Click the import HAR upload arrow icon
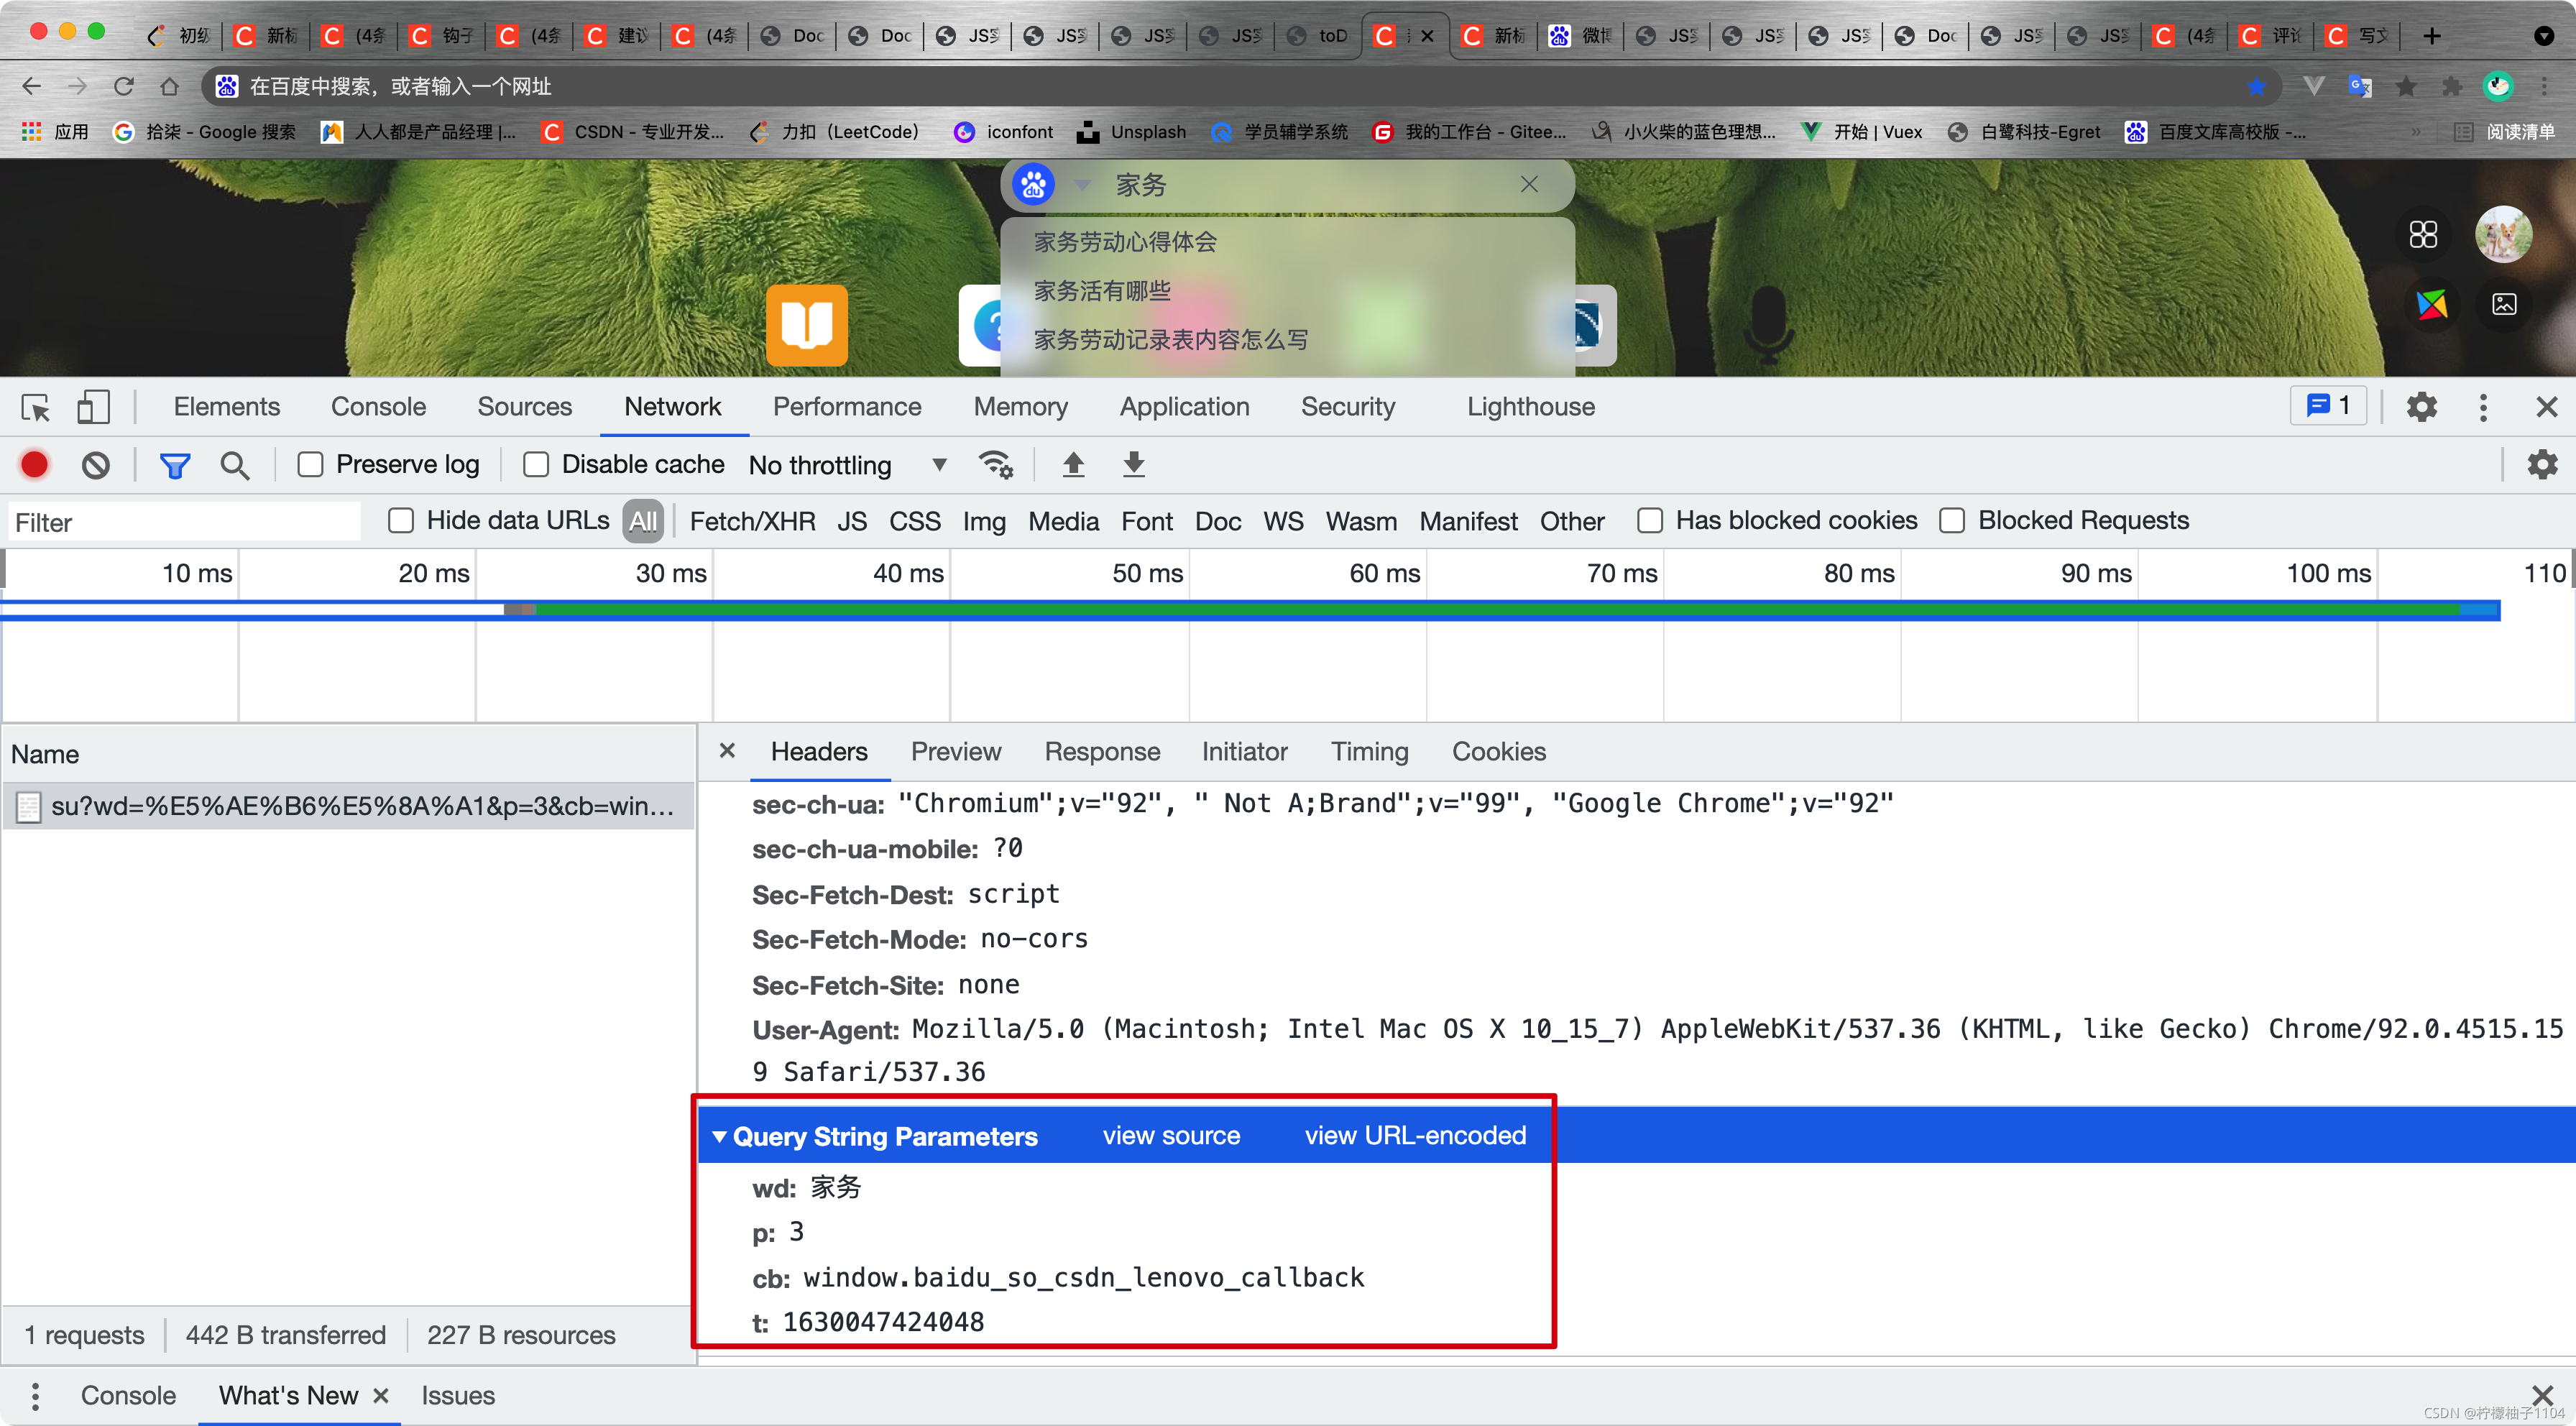This screenshot has width=2576, height=1426. [x=1073, y=464]
